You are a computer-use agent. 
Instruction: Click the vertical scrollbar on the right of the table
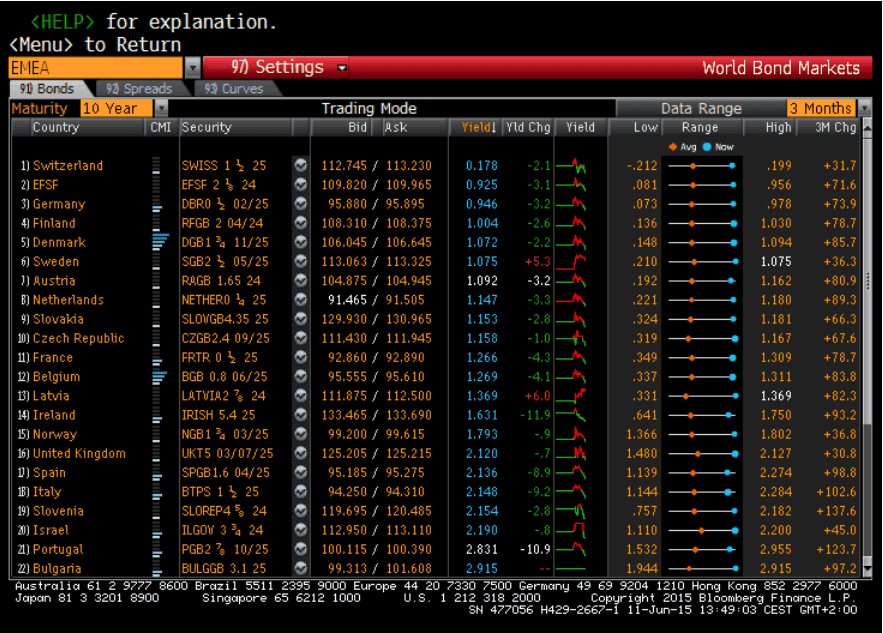[867, 350]
